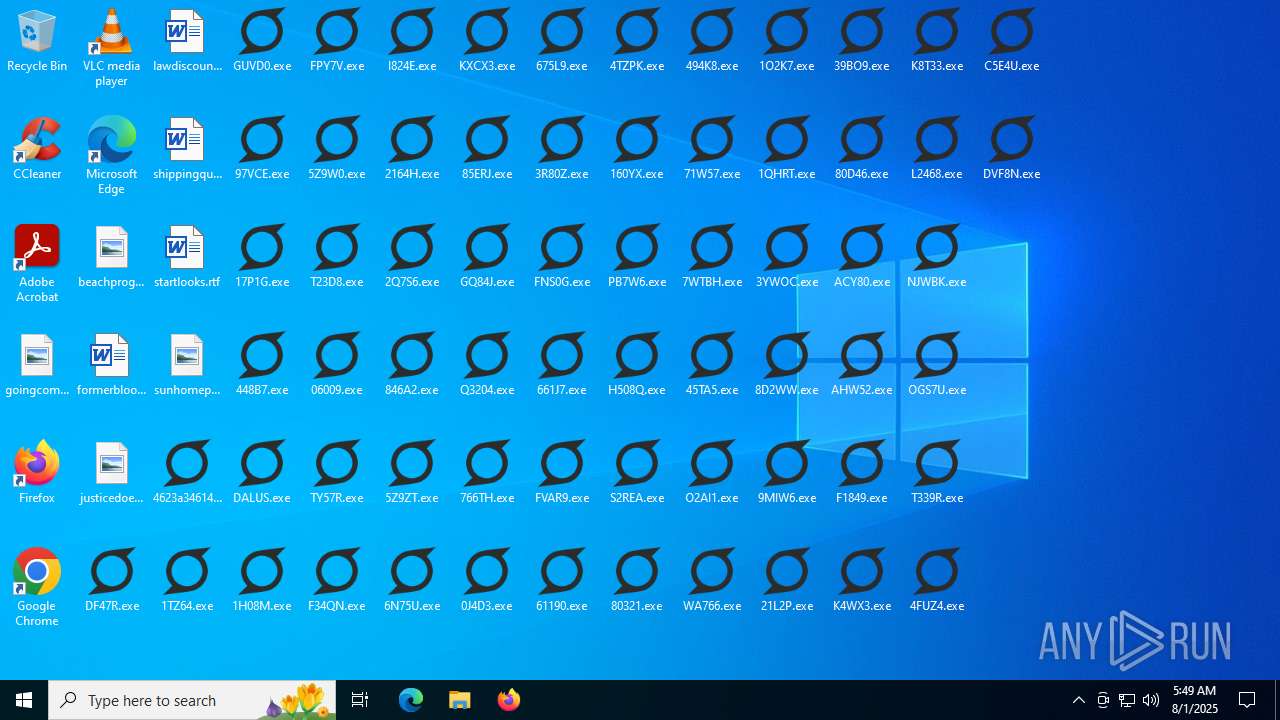Open the Recycle Bin desktop icon
1280x720 pixels.
(x=37, y=42)
